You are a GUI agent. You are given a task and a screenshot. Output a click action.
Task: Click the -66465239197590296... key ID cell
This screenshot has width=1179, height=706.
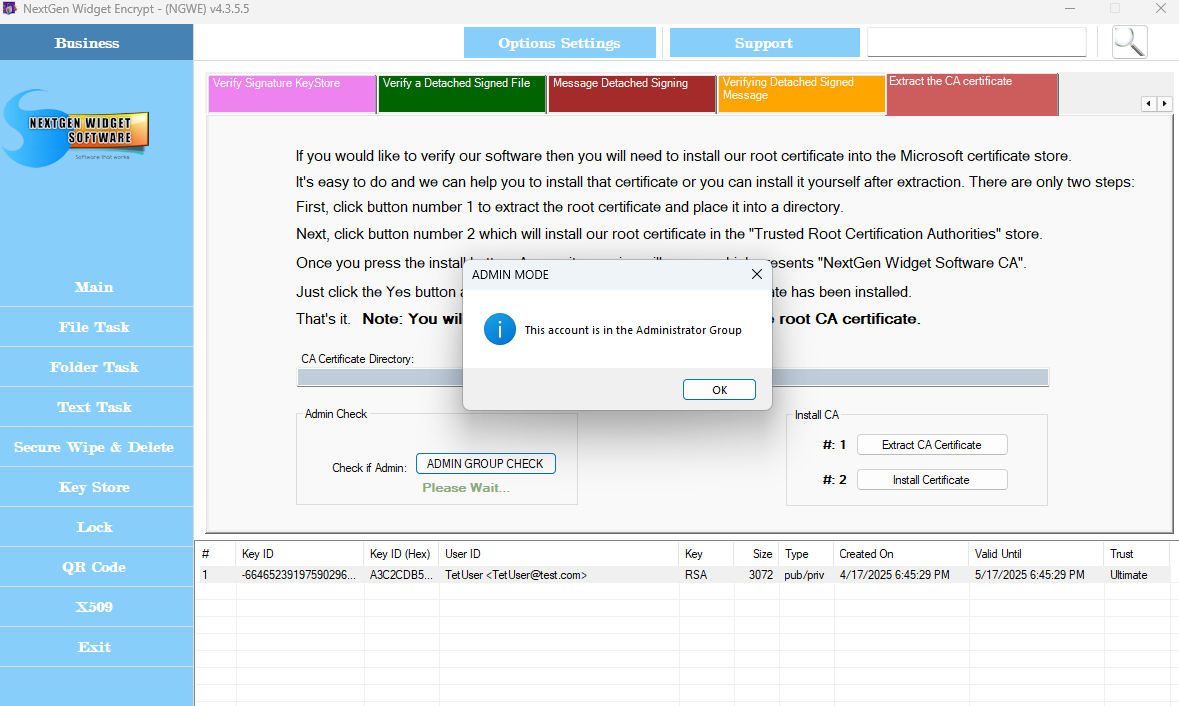click(x=299, y=575)
